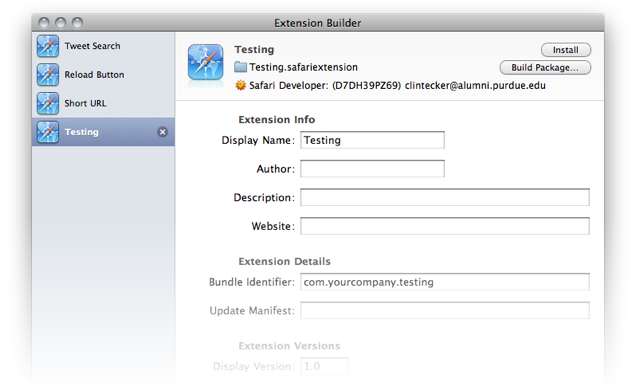Image resolution: width=636 pixels, height=390 pixels.
Task: Edit the Bundle Identifier field
Action: (x=445, y=282)
